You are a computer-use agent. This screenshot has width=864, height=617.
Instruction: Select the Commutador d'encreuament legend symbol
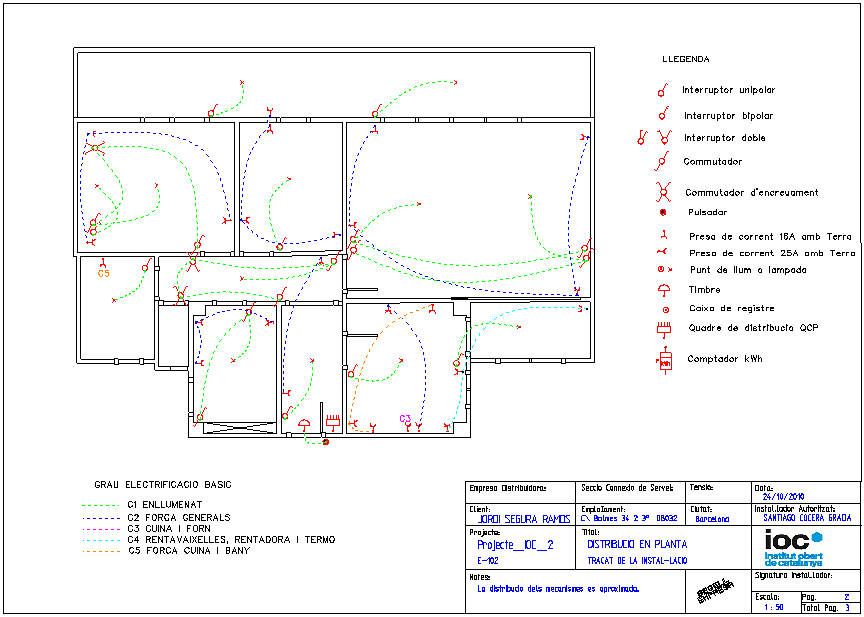[x=662, y=191]
